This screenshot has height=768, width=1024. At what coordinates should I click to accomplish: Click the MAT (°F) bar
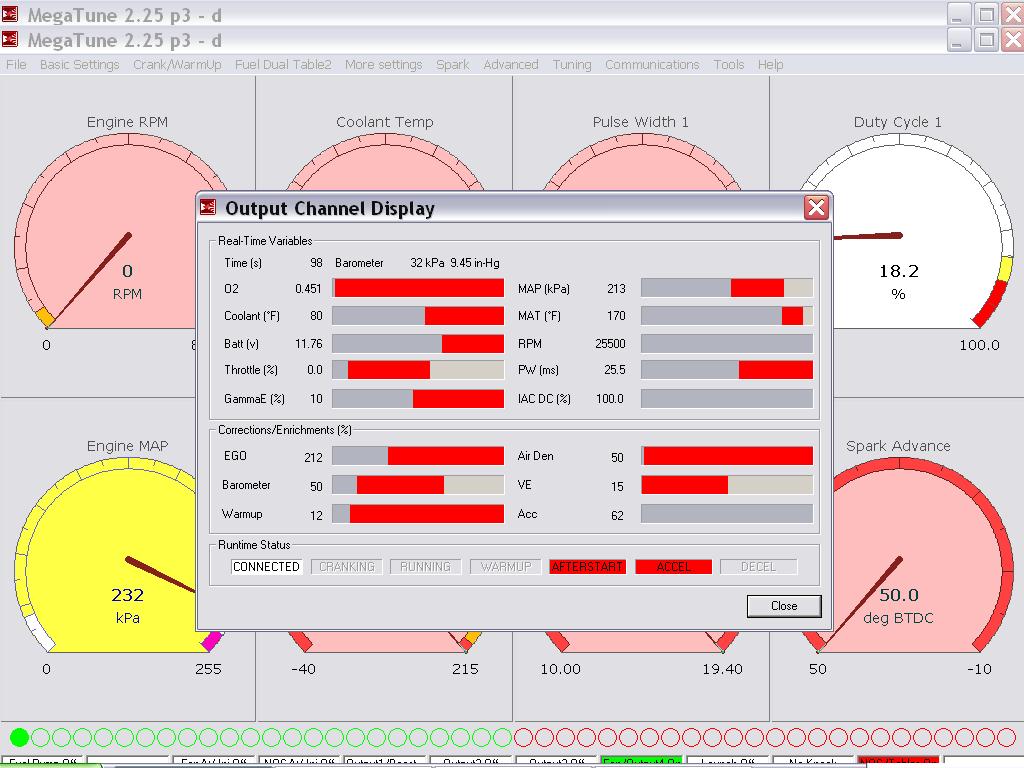(x=727, y=315)
